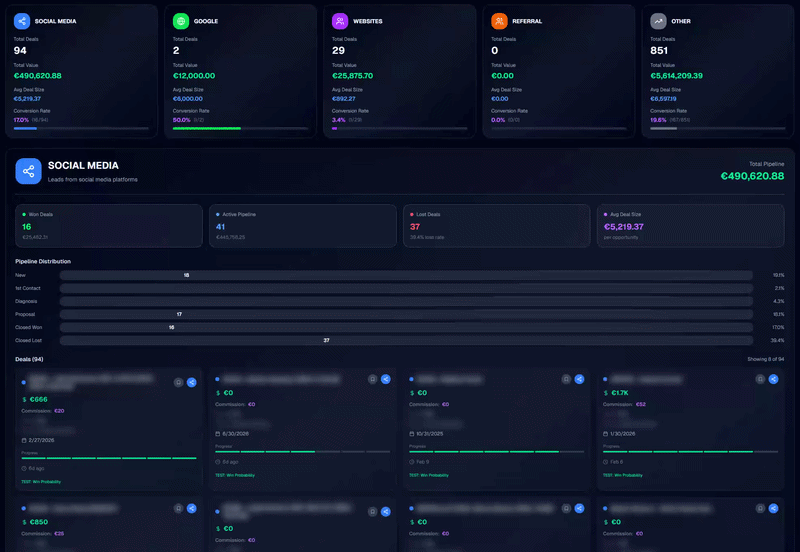Viewport: 800px width, 552px height.
Task: Click the green Google source icon
Action: [181, 21]
